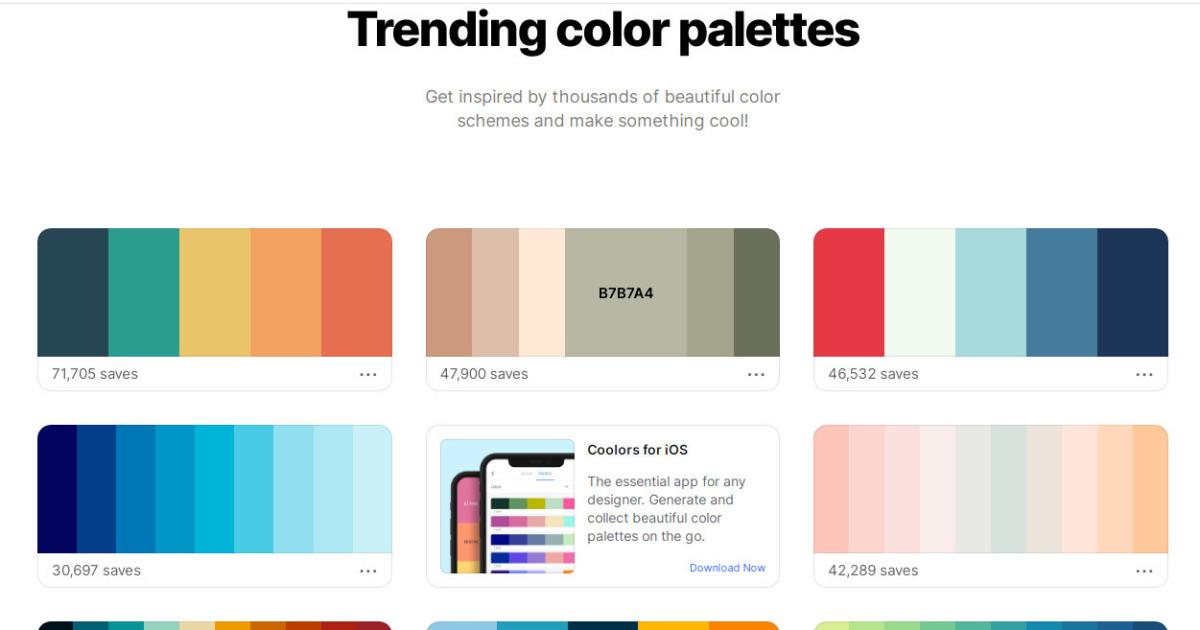Open options menu for 47,900 saves palette

click(x=756, y=374)
